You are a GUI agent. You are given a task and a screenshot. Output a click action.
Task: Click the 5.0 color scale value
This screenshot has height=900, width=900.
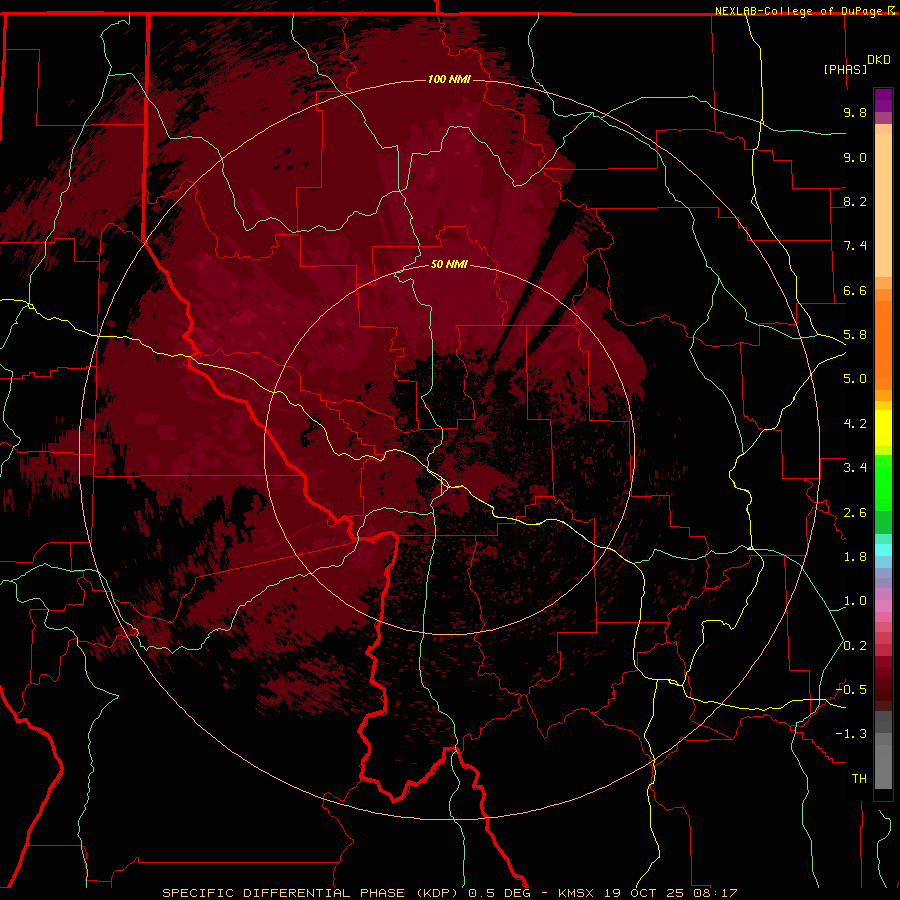[x=855, y=379]
